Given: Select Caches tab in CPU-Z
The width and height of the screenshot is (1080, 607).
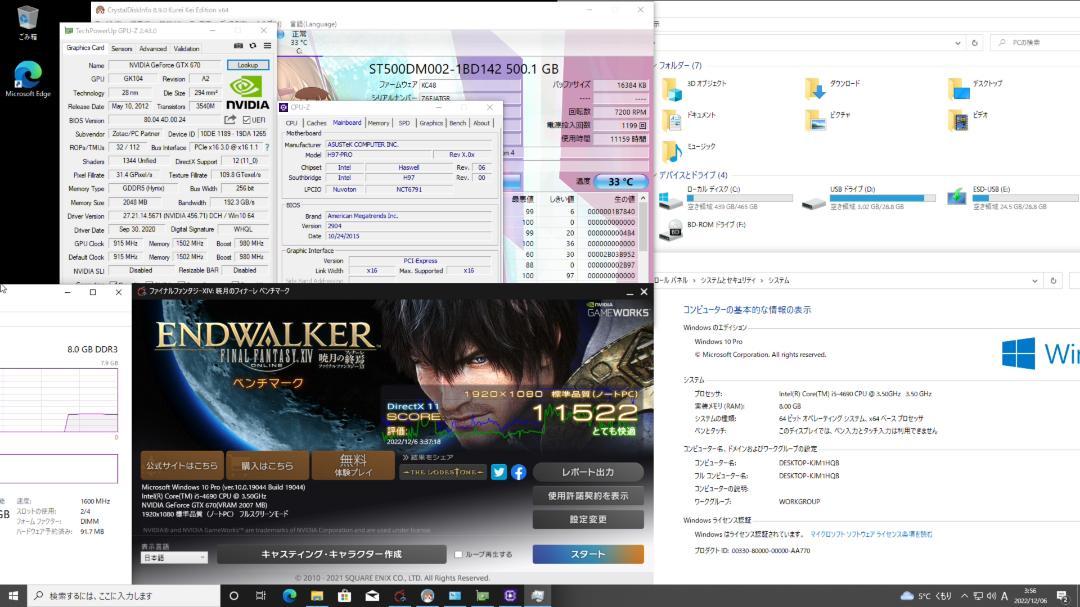Looking at the screenshot, I should tap(316, 123).
